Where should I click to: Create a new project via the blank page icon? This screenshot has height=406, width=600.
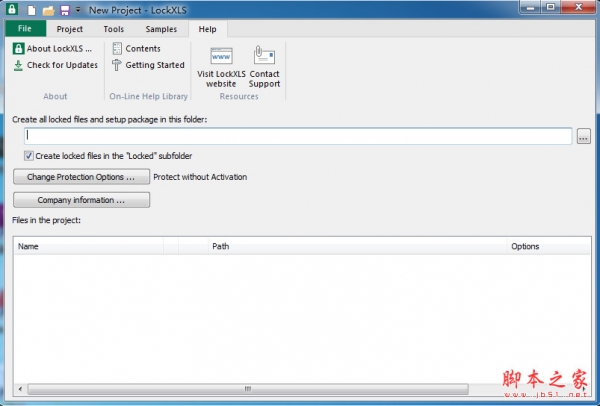pos(32,10)
